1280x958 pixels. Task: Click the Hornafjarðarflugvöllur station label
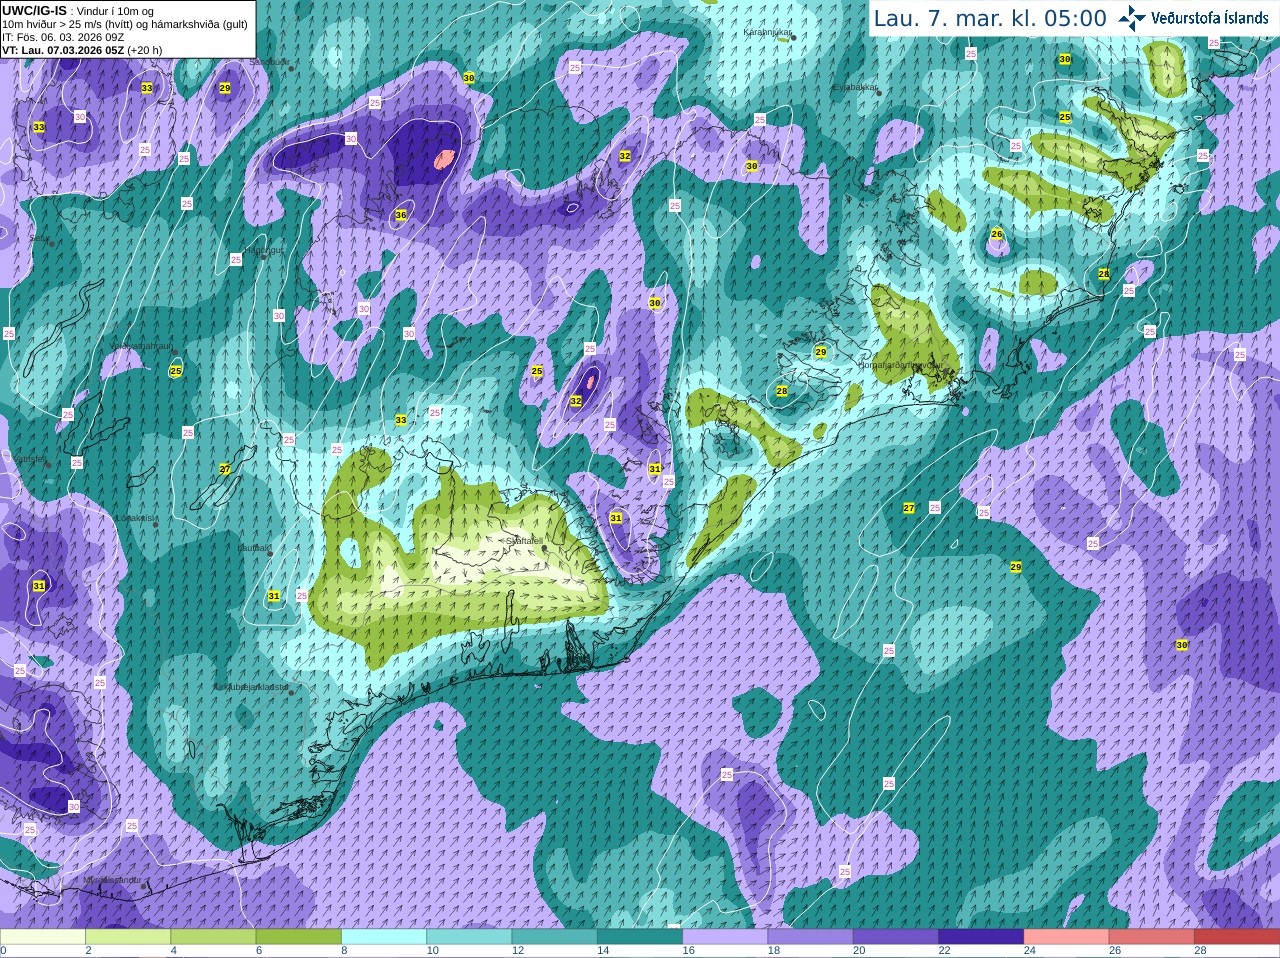(x=899, y=365)
